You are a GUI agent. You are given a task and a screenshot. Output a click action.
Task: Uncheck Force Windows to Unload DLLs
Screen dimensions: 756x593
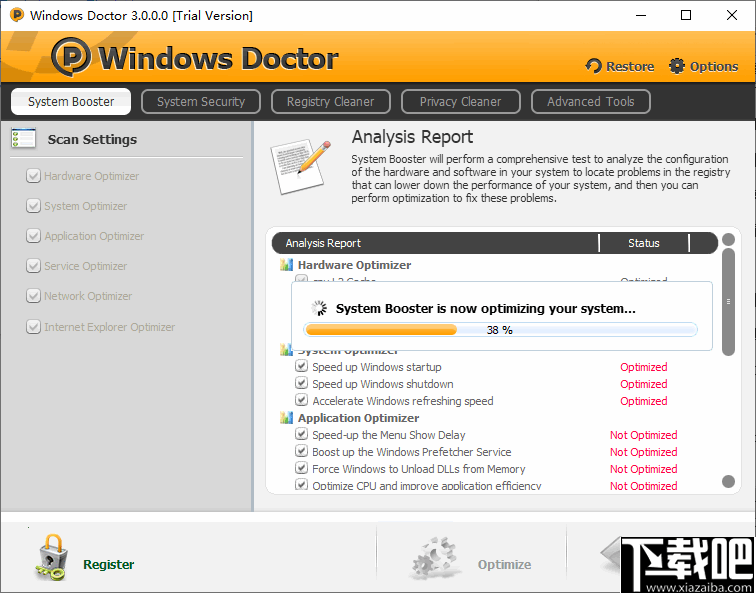[301, 468]
